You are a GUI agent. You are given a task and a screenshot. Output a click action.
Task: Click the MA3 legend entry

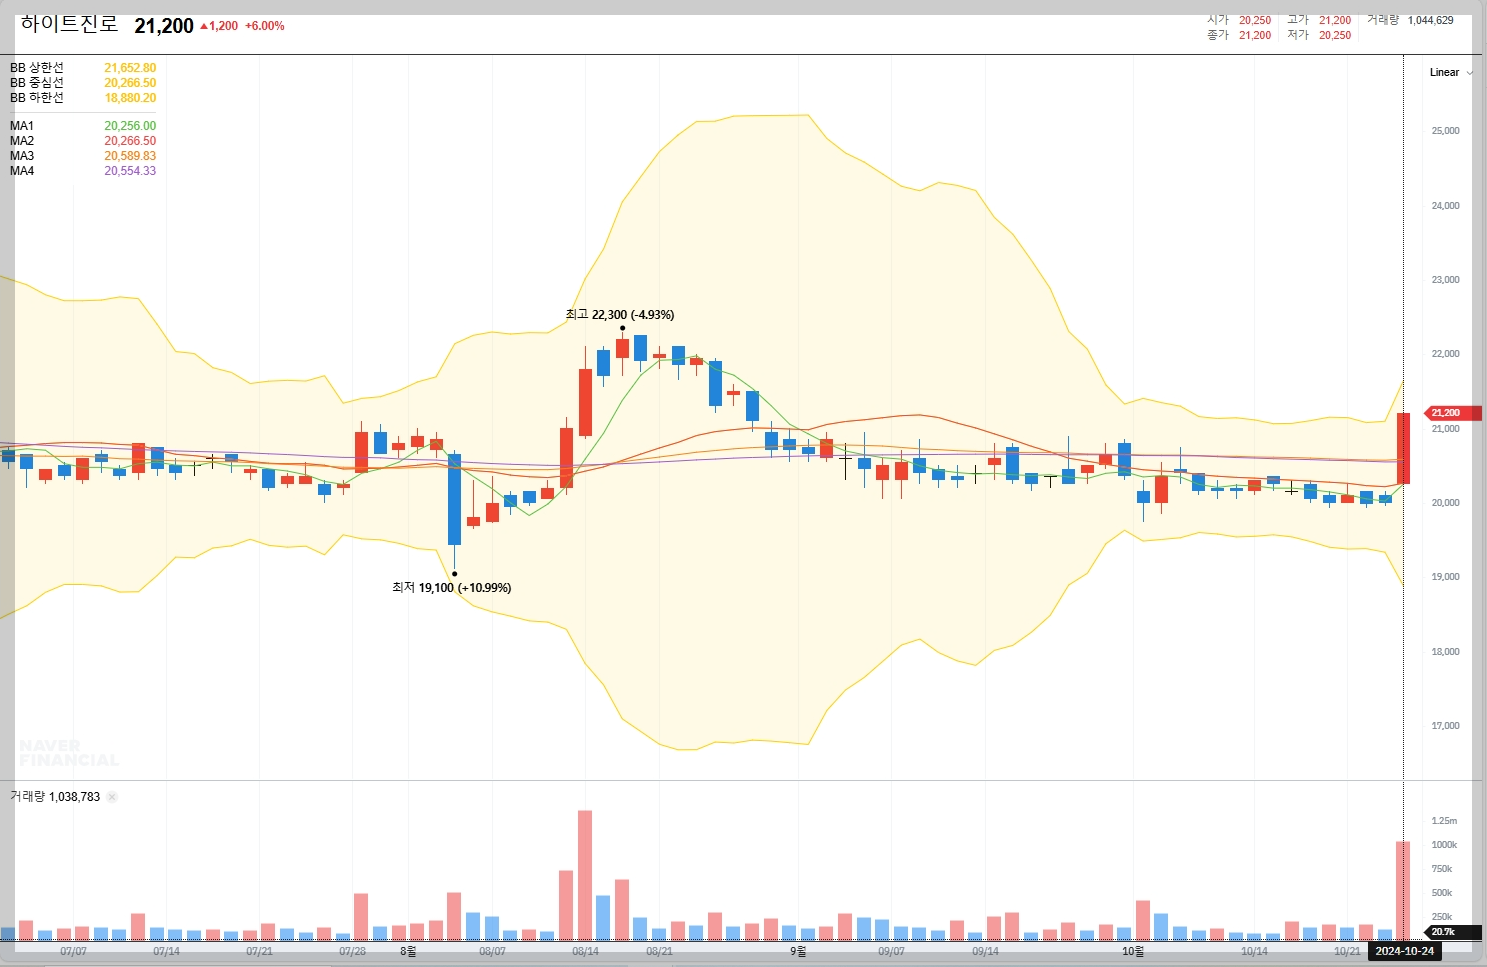pos(22,156)
